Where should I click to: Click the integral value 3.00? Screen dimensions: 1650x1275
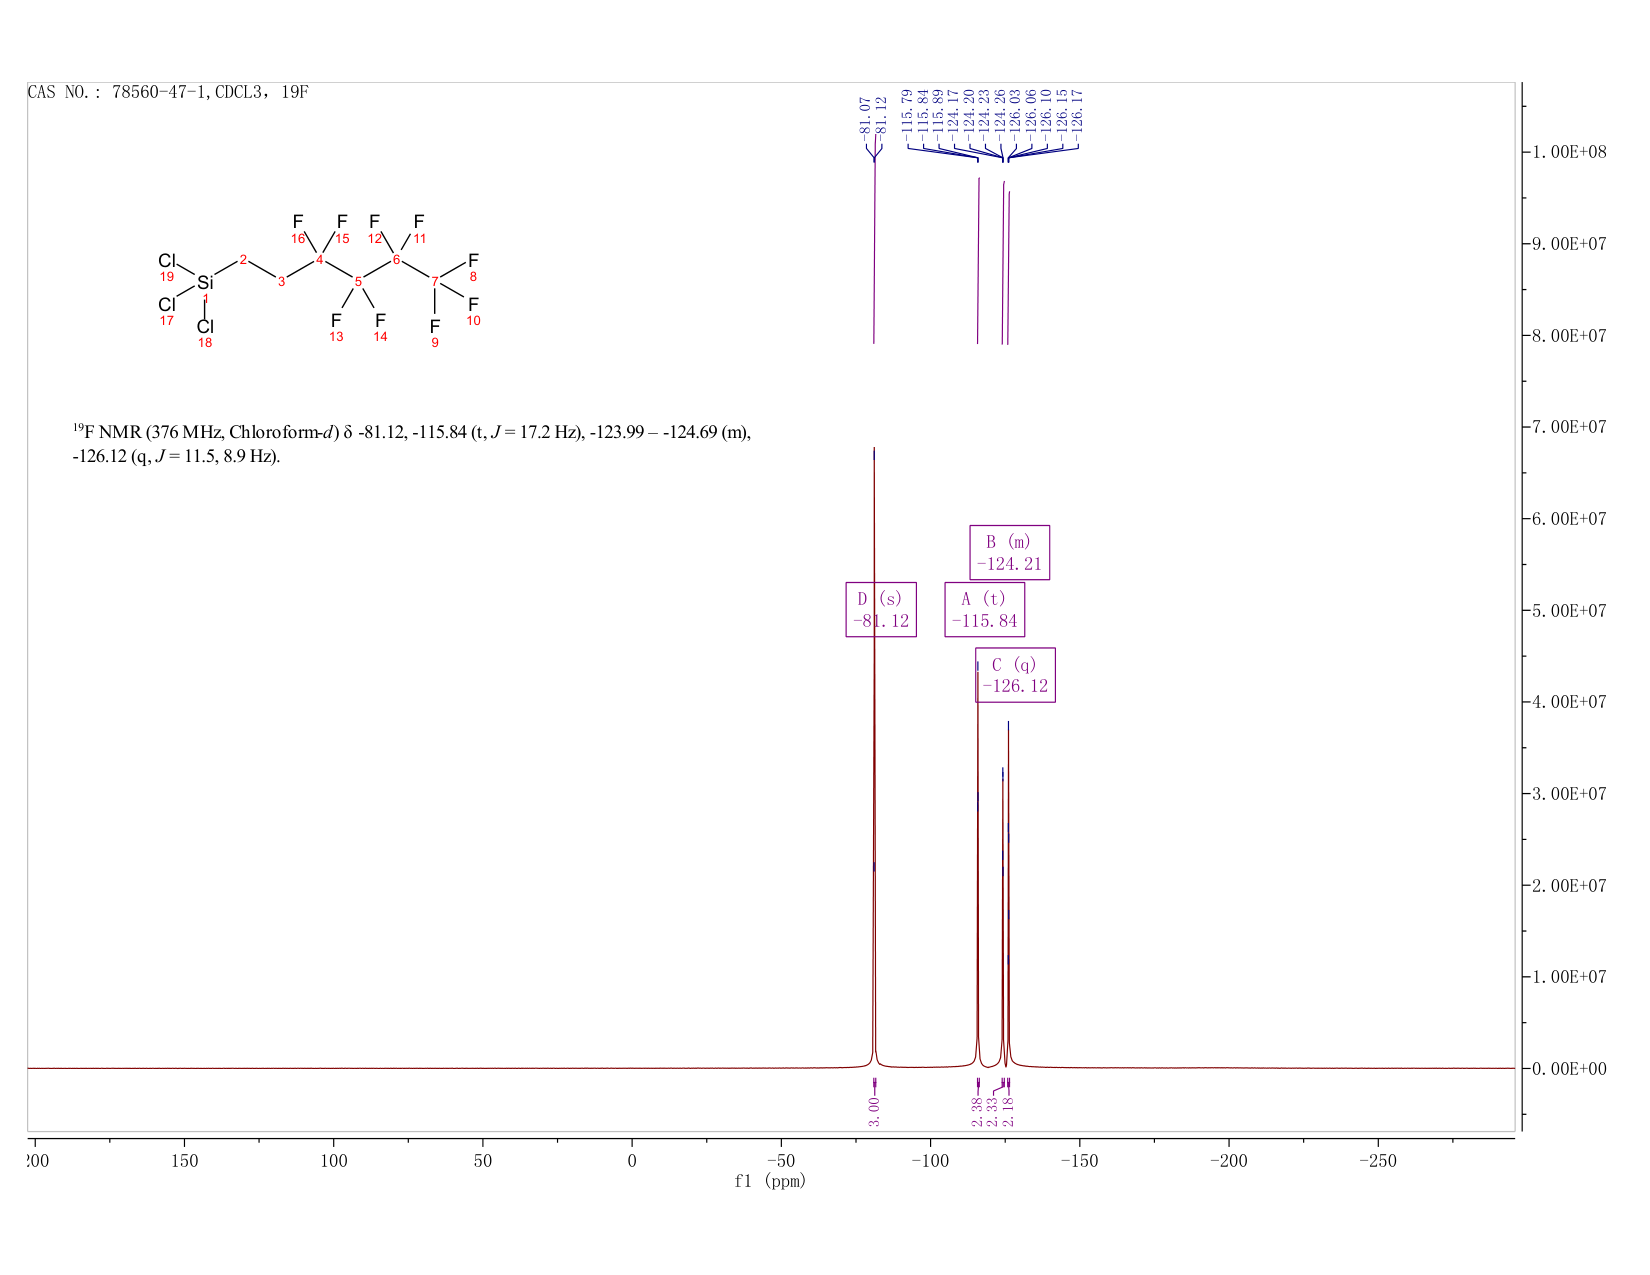coord(874,1111)
